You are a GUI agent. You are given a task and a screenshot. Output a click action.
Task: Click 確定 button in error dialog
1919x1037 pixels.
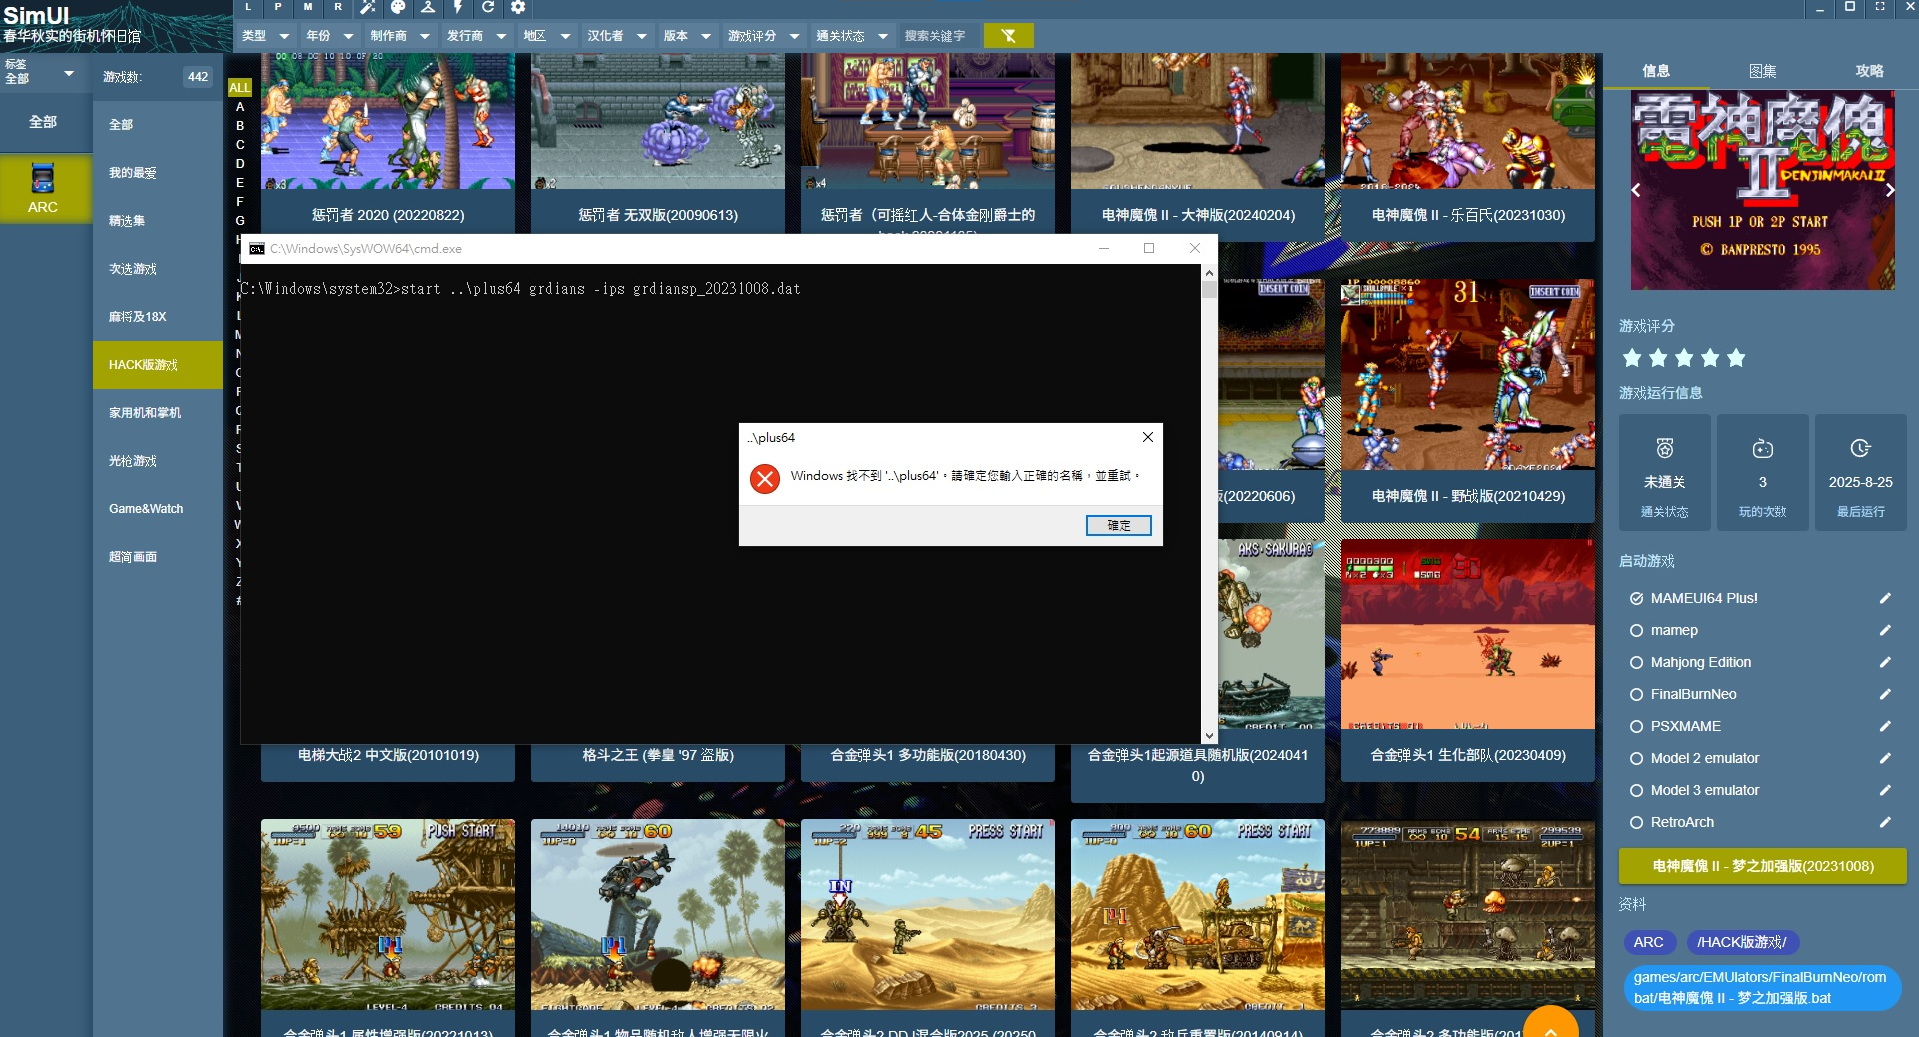1118,525
